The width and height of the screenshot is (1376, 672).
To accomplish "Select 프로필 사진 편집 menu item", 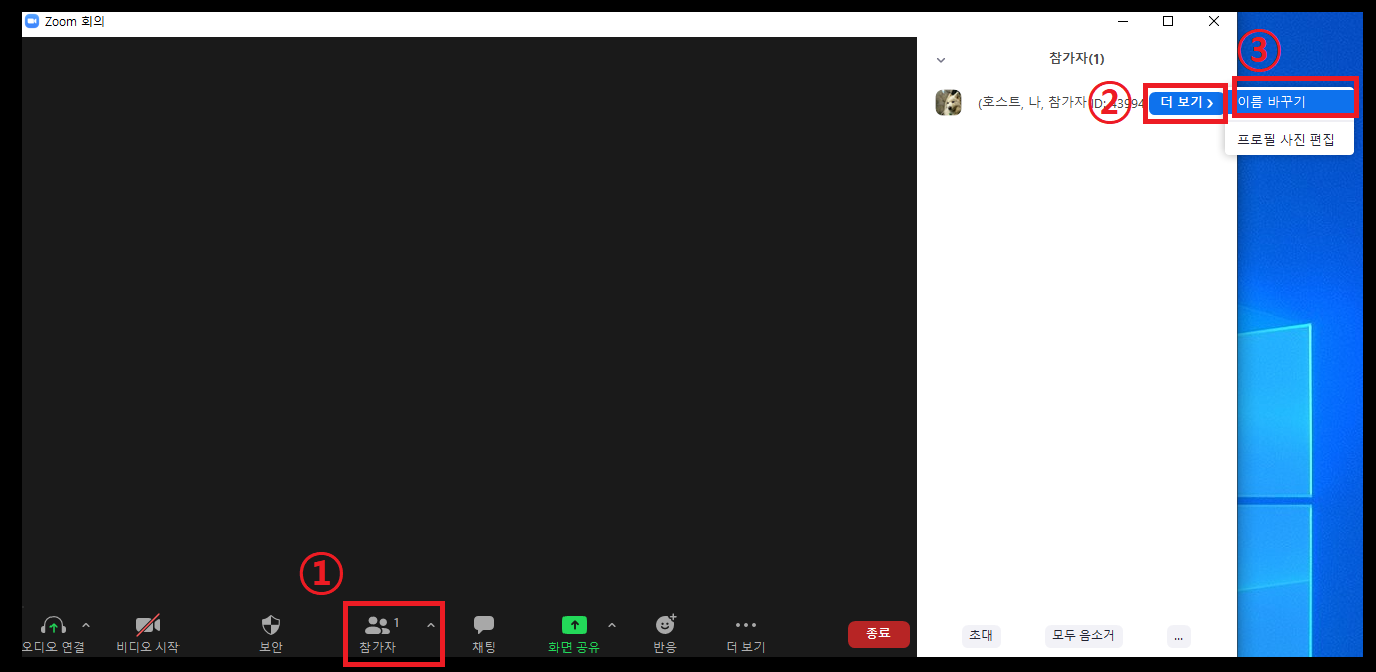I will (1286, 140).
